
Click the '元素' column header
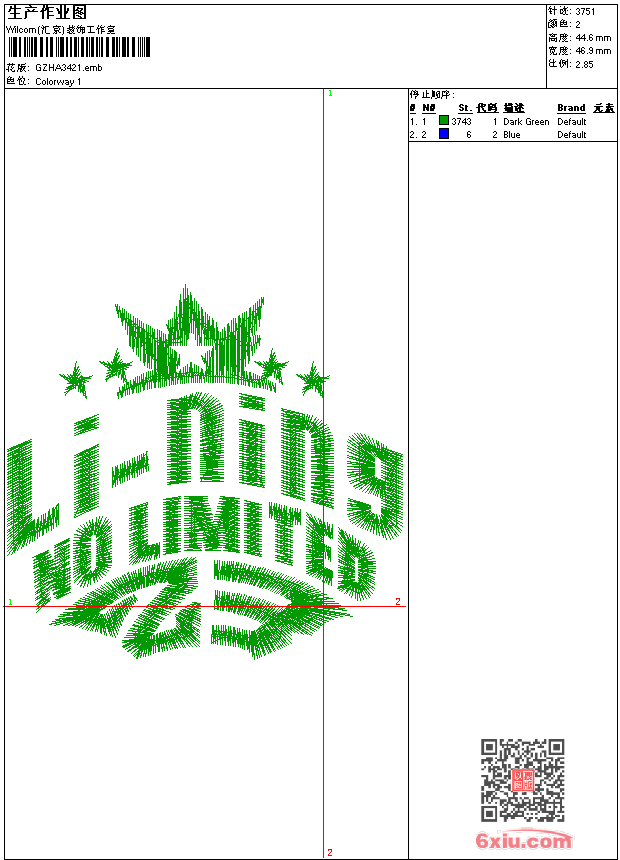tap(604, 108)
